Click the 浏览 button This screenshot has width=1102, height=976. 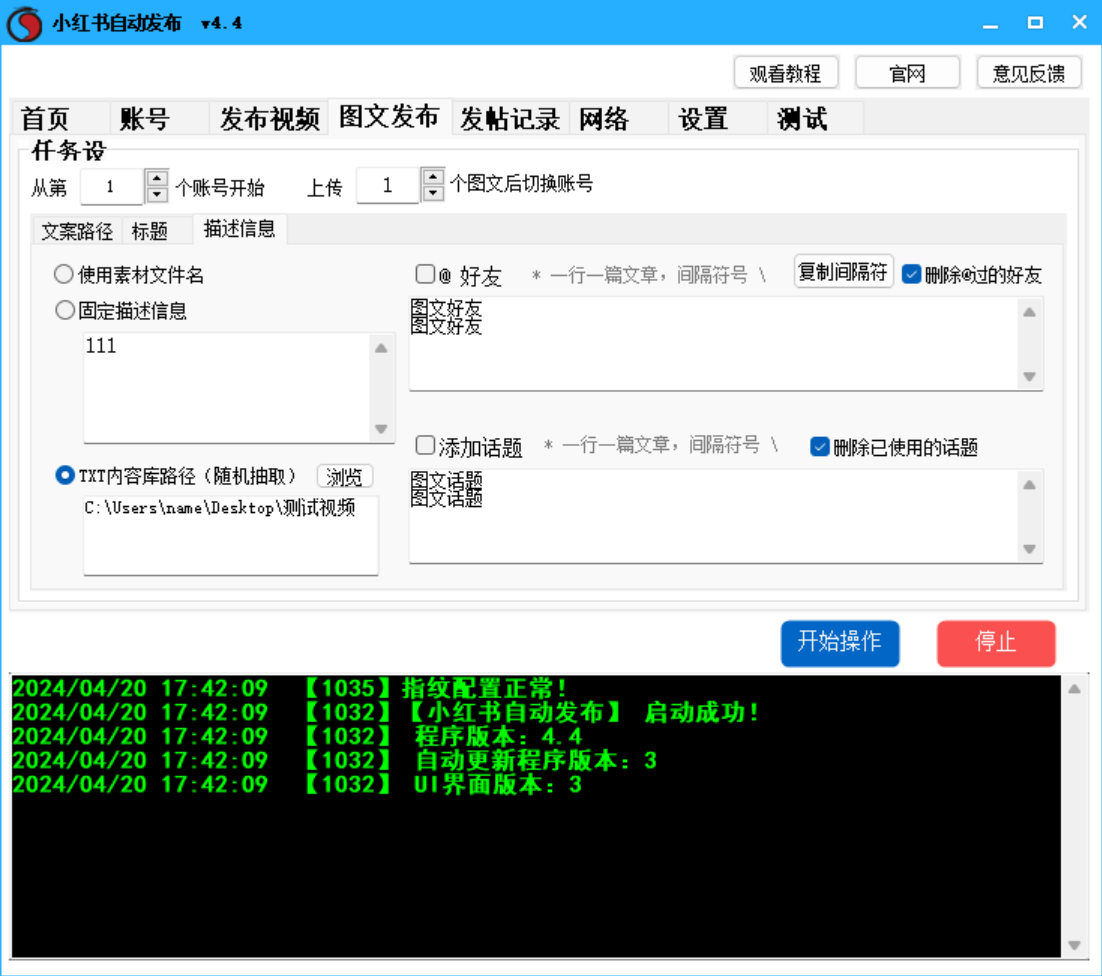coord(344,476)
